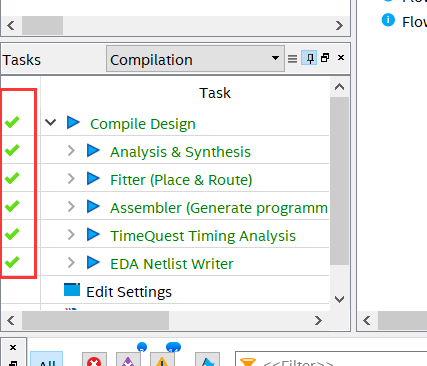Screen dimensions: 427x366
Task: Expand the TimeQuest Timing Analysis node
Action: [x=71, y=235]
